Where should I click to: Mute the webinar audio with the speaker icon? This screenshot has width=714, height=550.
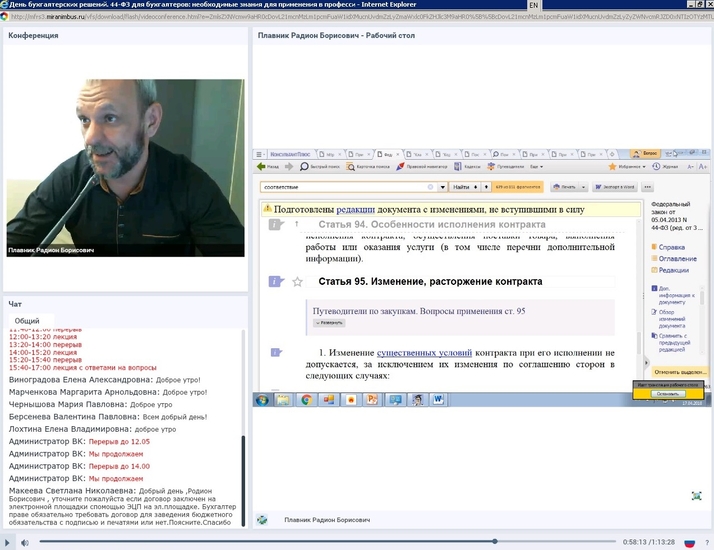(x=25, y=542)
